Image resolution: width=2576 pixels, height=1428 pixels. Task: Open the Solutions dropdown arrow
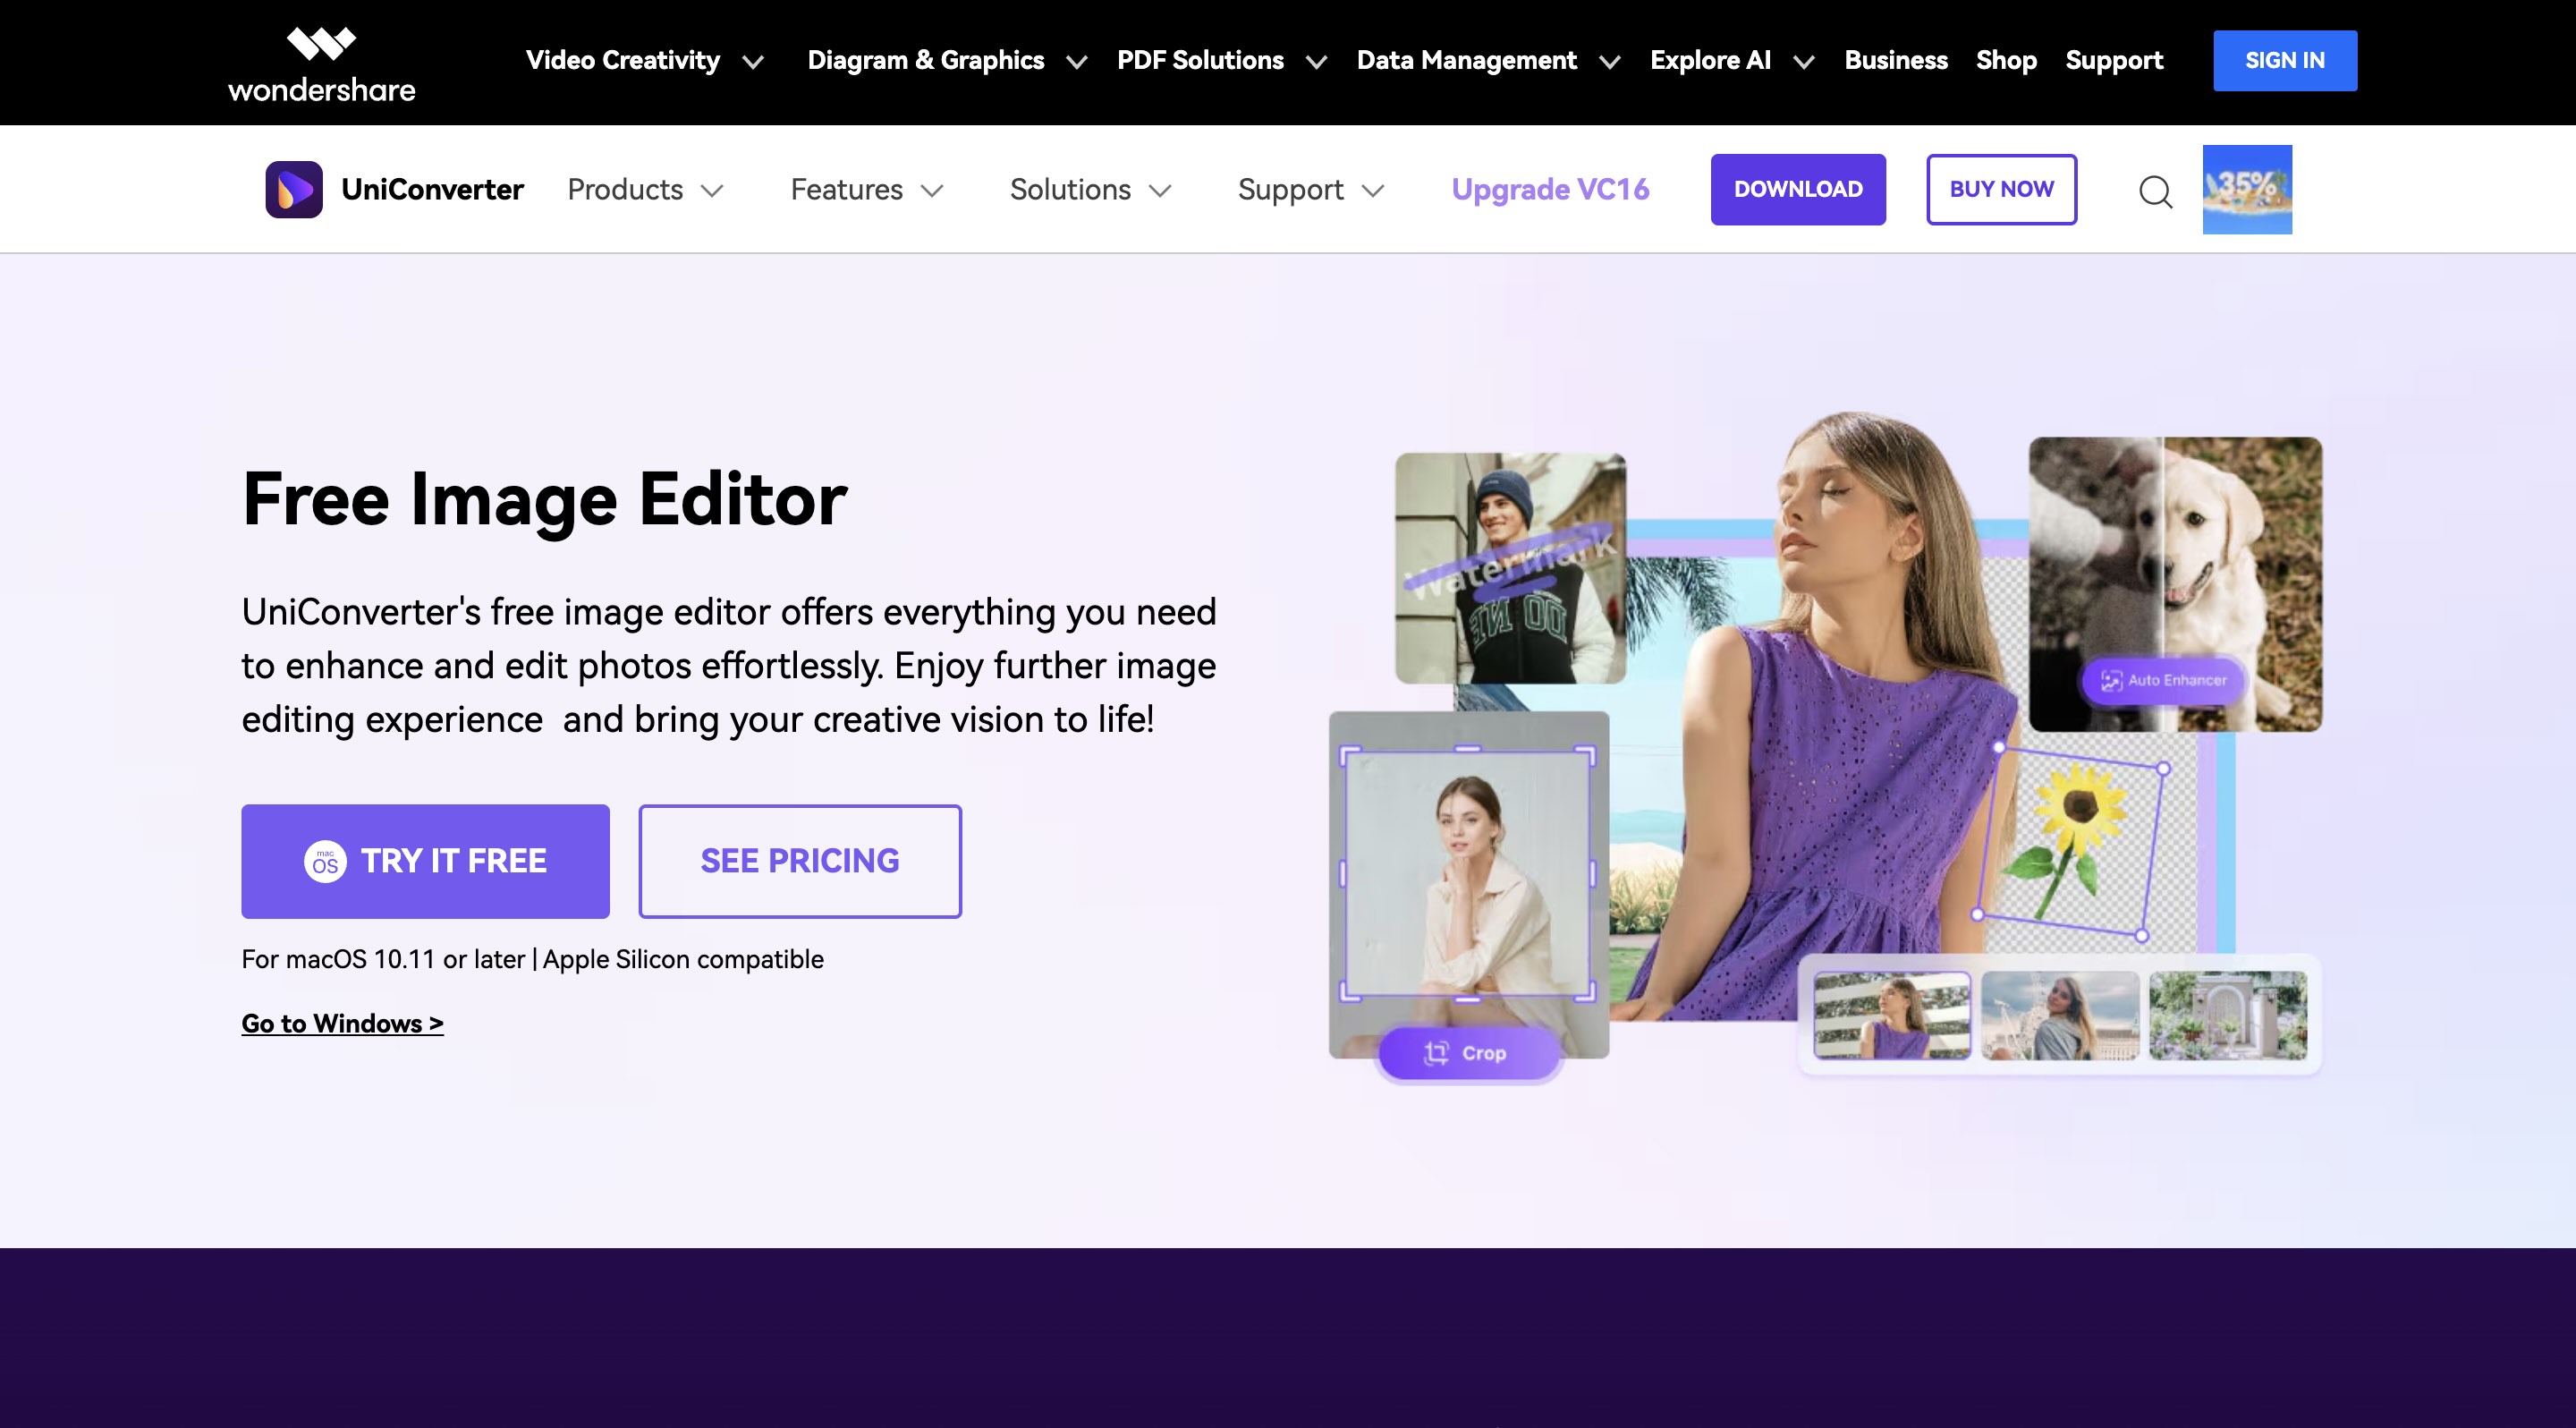pos(1160,191)
